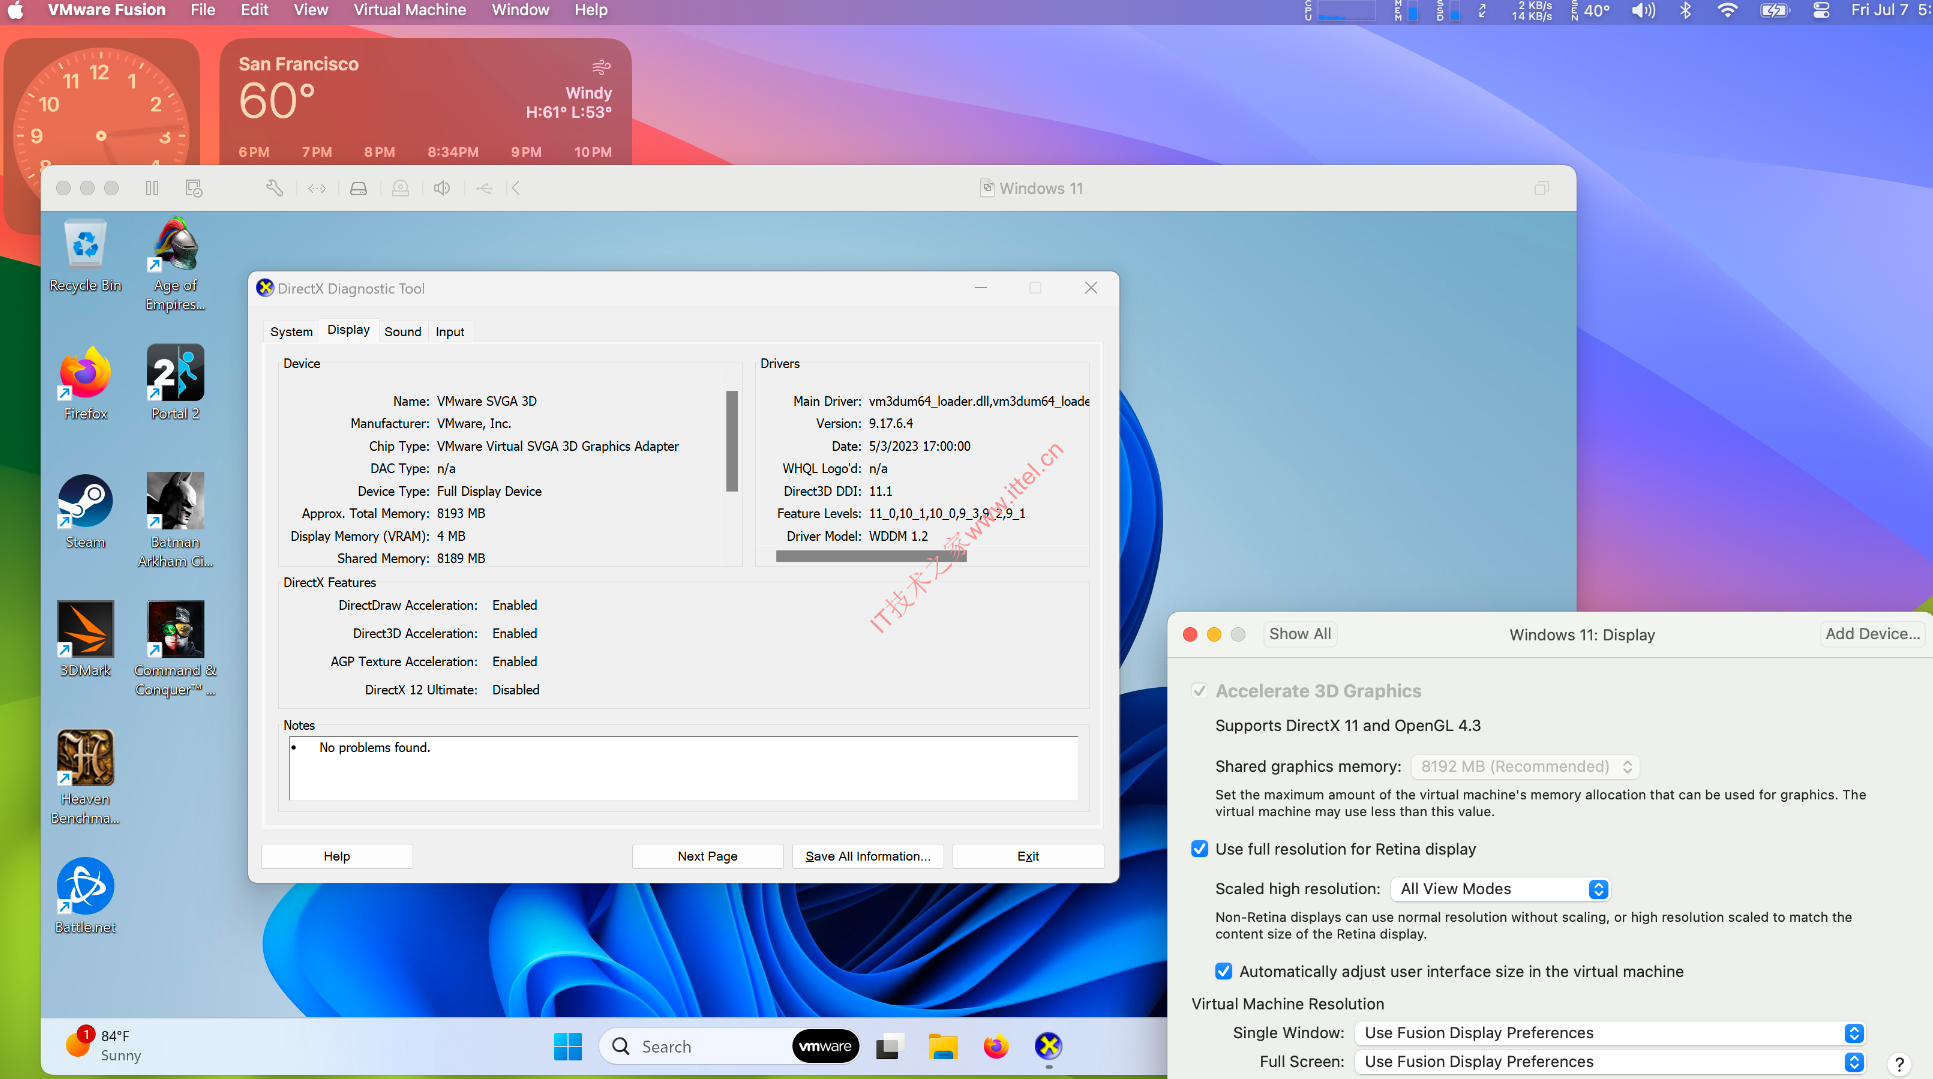Switch to the Sound tab
This screenshot has height=1079, width=1933.
click(x=403, y=332)
